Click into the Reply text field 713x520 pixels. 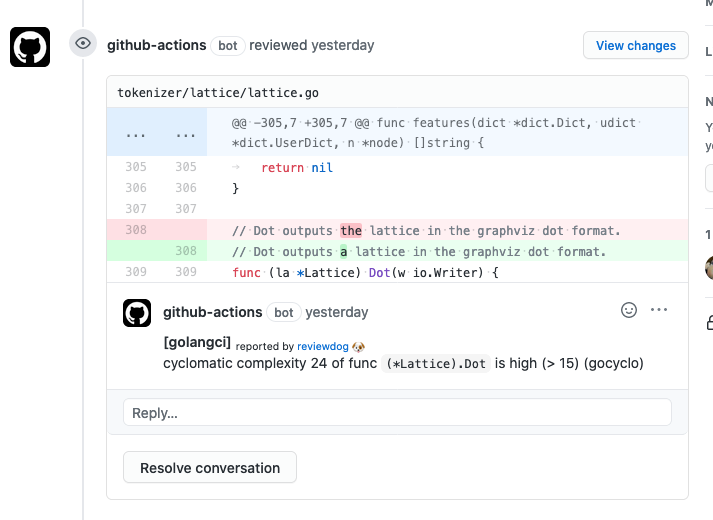[397, 412]
